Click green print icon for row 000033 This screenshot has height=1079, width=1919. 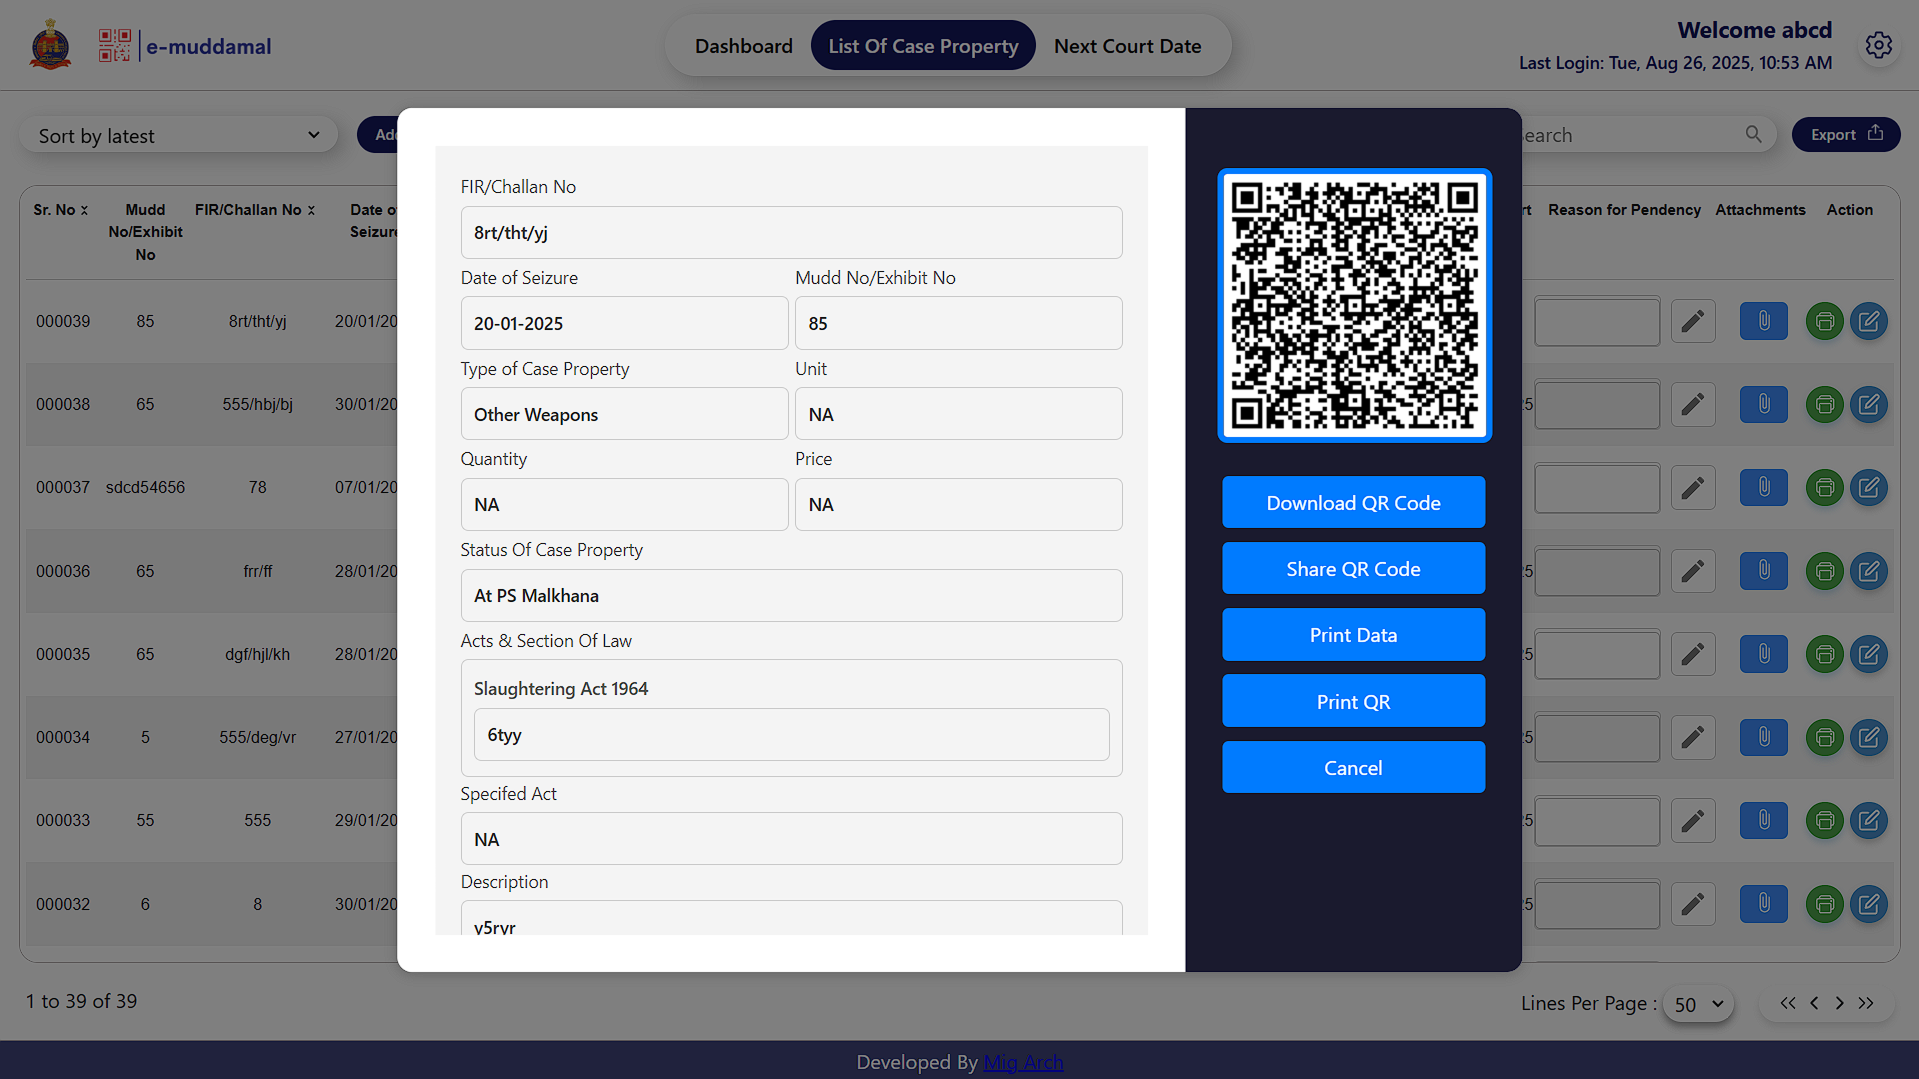tap(1824, 820)
